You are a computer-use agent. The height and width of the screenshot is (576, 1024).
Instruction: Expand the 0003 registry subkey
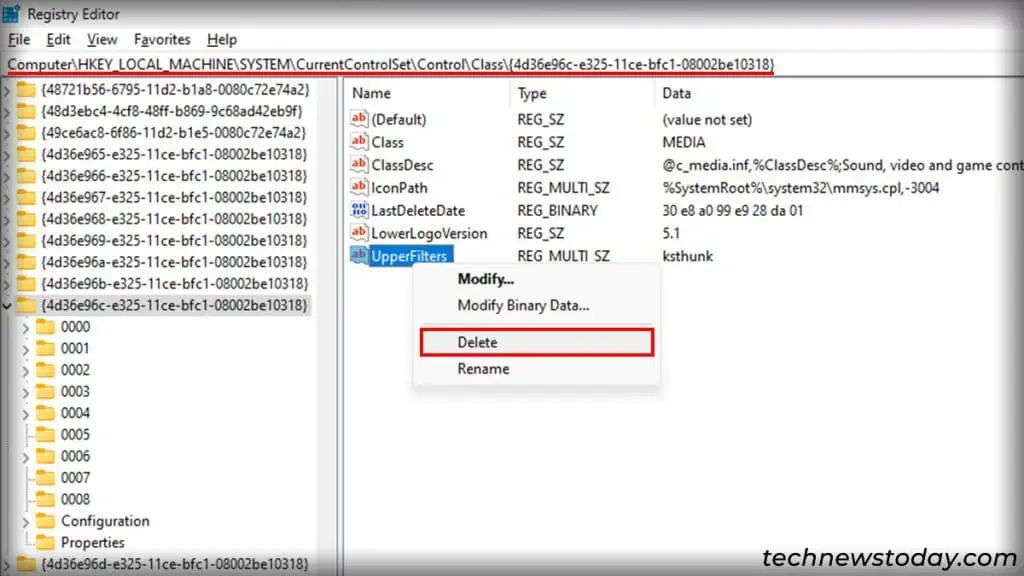pyautogui.click(x=25, y=390)
